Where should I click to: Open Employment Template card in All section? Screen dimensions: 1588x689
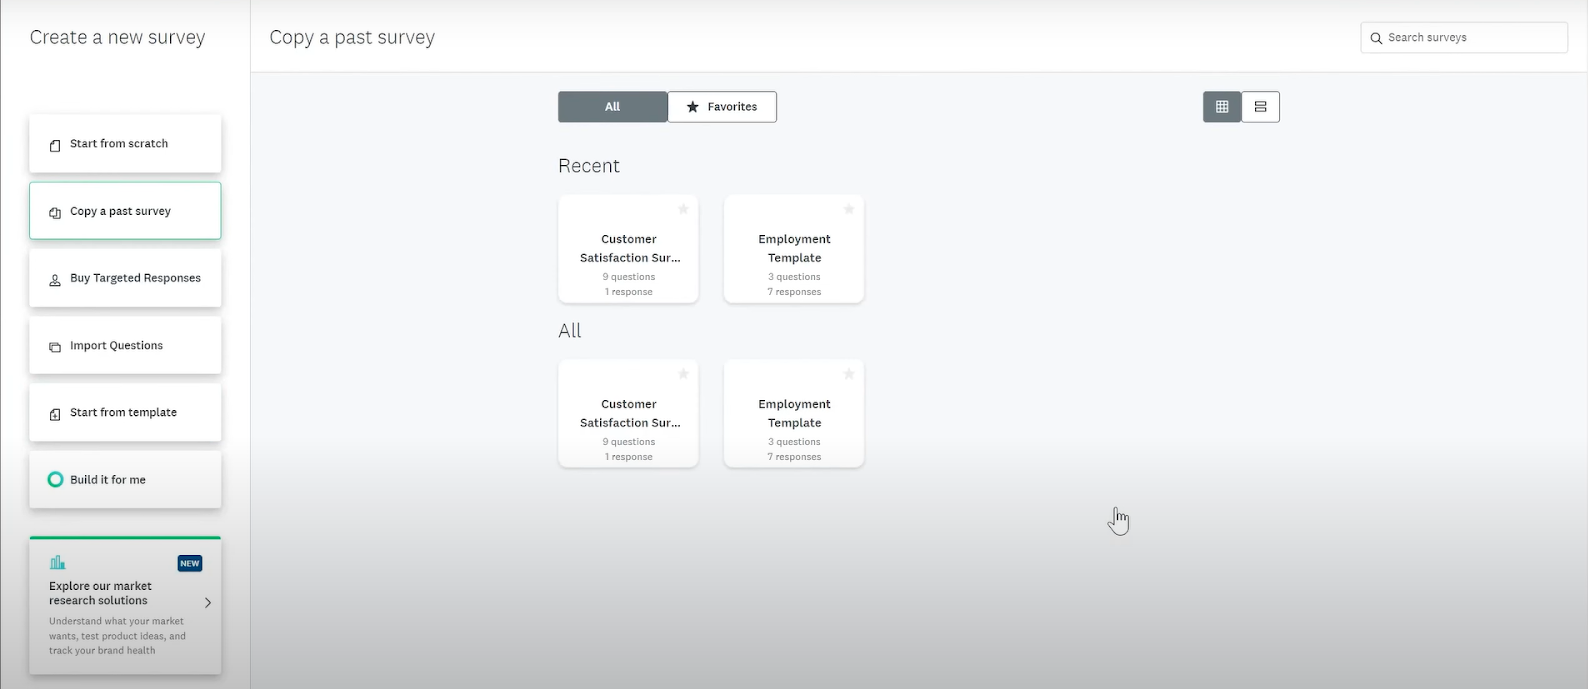coord(794,414)
